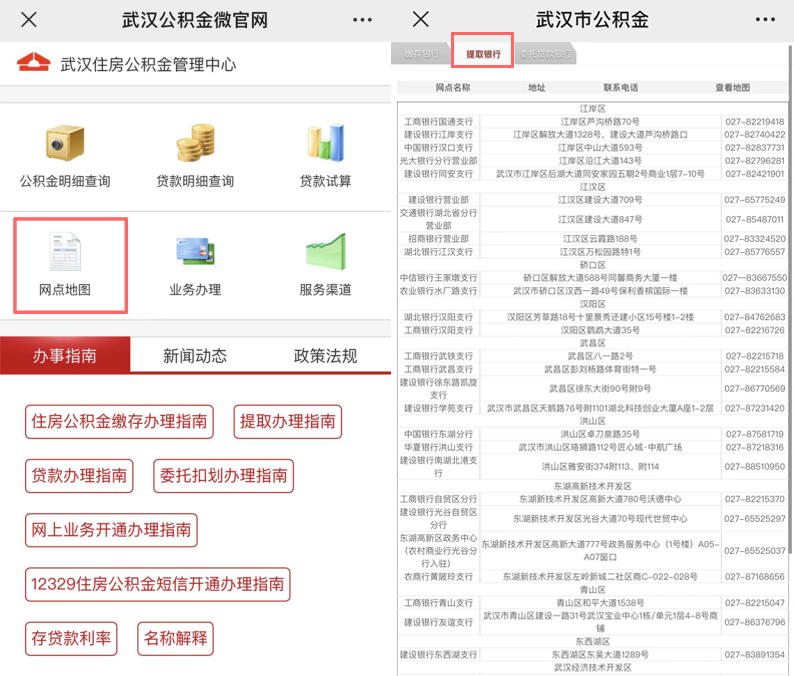Click phone number 027-83324520
Screen dimensions: 794x676
pos(755,238)
